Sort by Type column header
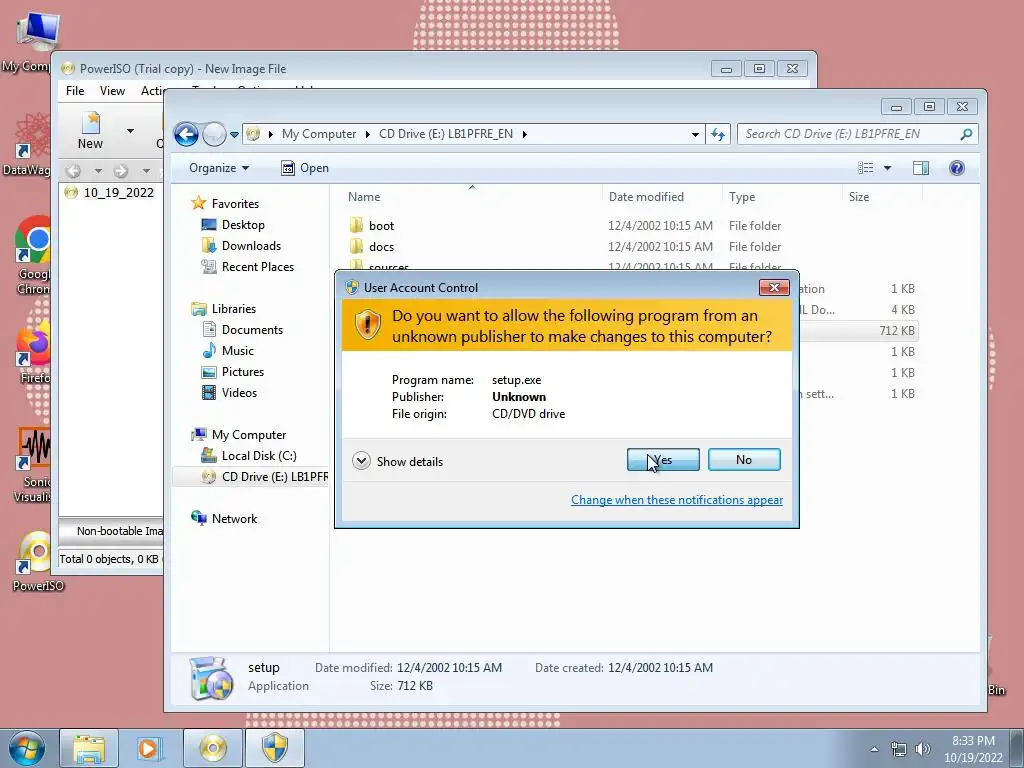1024x768 pixels. pyautogui.click(x=742, y=197)
